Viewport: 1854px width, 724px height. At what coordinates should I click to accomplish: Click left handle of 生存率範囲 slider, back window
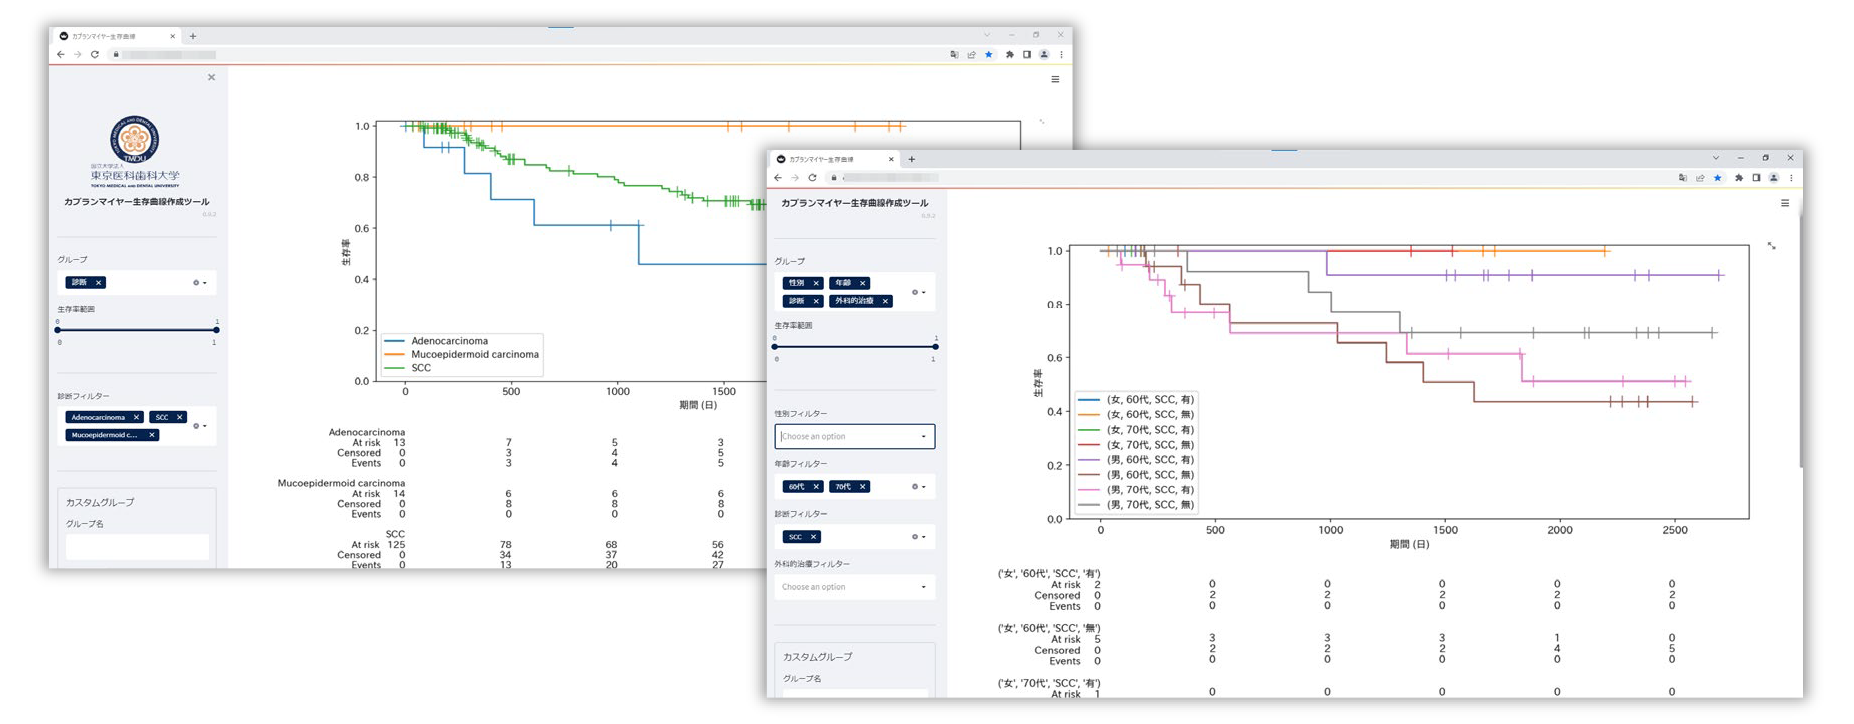(x=58, y=330)
